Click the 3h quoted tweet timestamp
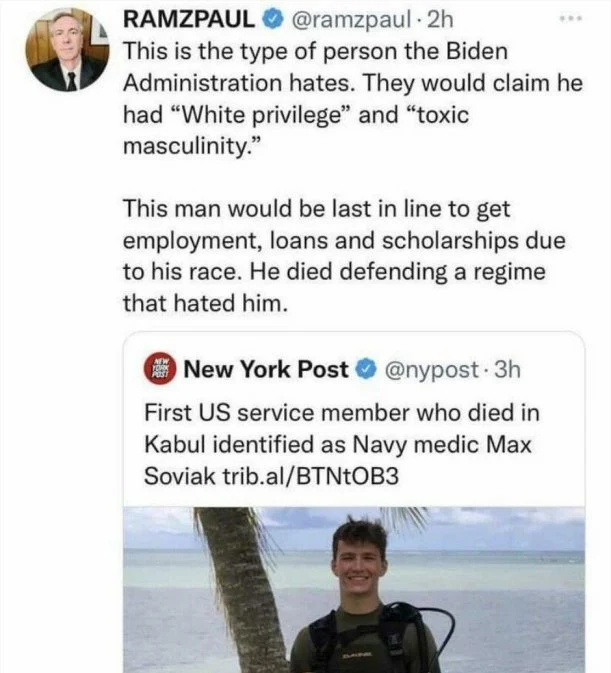The height and width of the screenshot is (673, 611). point(507,369)
